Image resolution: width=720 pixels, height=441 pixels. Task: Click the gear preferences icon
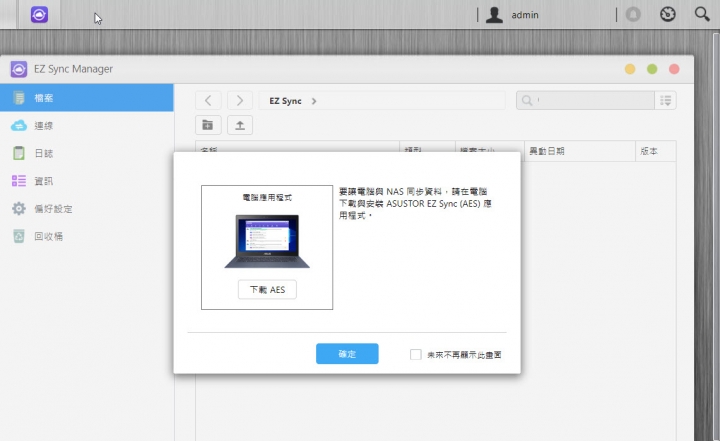19,209
